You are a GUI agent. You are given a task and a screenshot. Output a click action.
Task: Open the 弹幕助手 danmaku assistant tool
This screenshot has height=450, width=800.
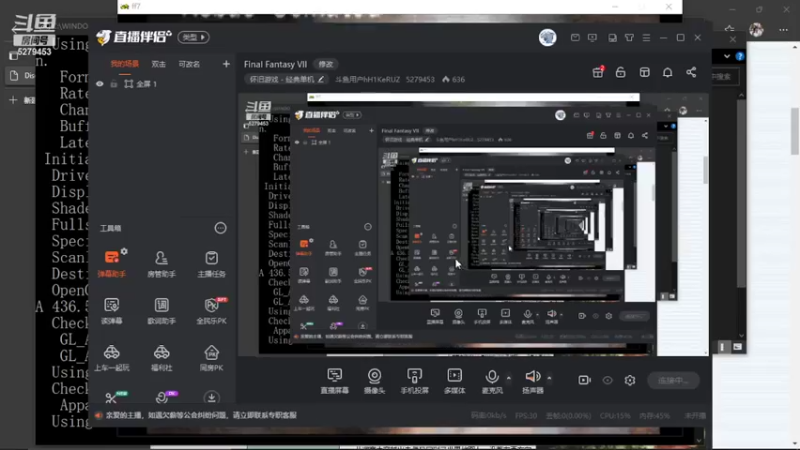click(112, 264)
